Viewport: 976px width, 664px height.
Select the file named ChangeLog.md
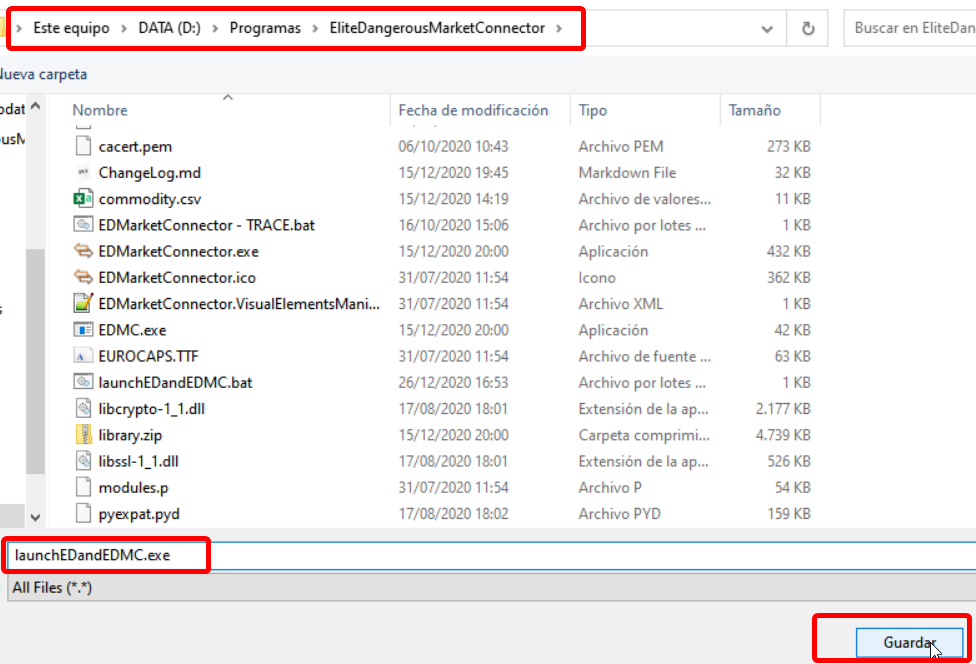[x=149, y=172]
